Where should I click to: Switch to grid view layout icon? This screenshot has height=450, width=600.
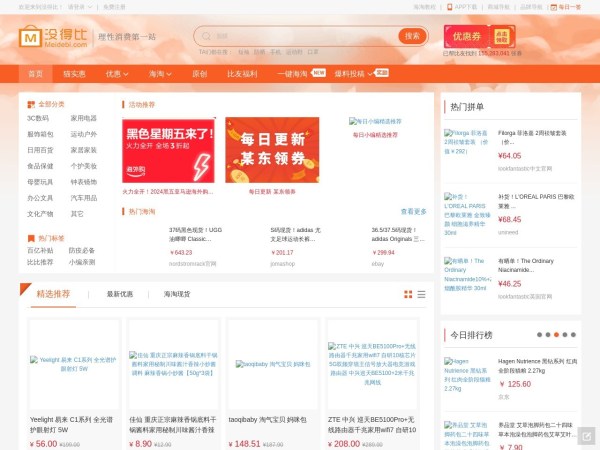[408, 294]
